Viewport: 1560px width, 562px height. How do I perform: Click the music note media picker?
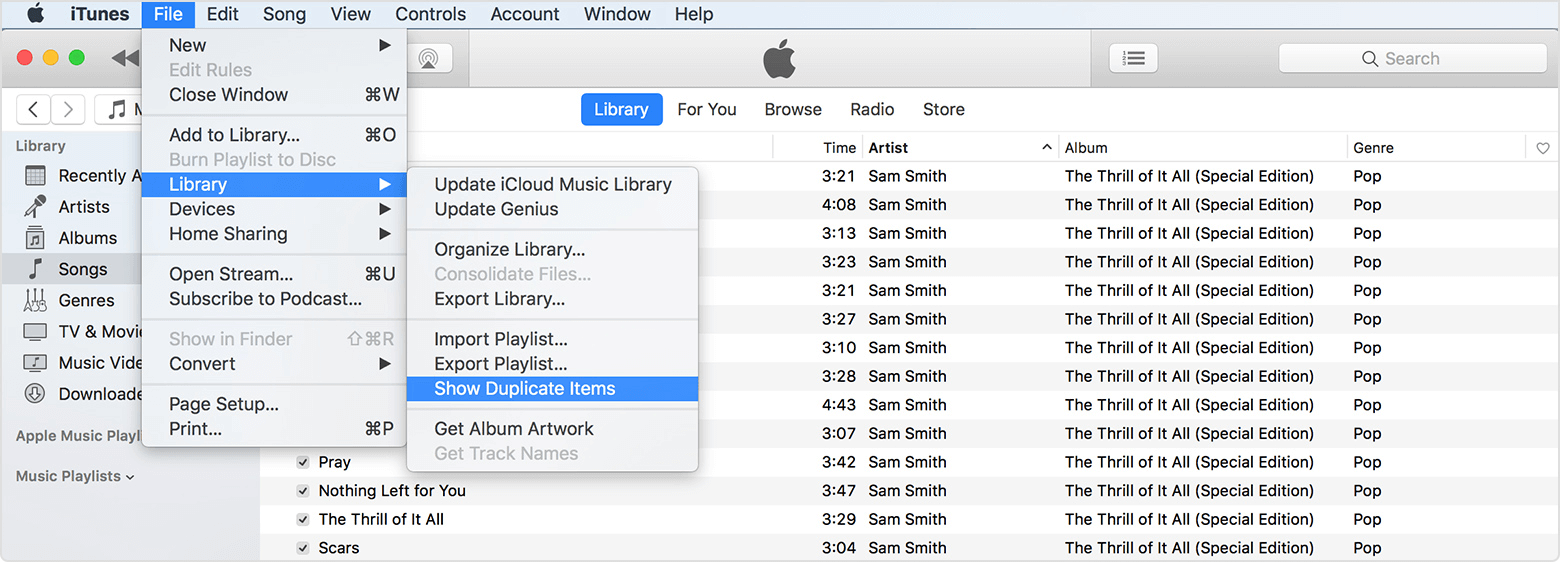(120, 109)
